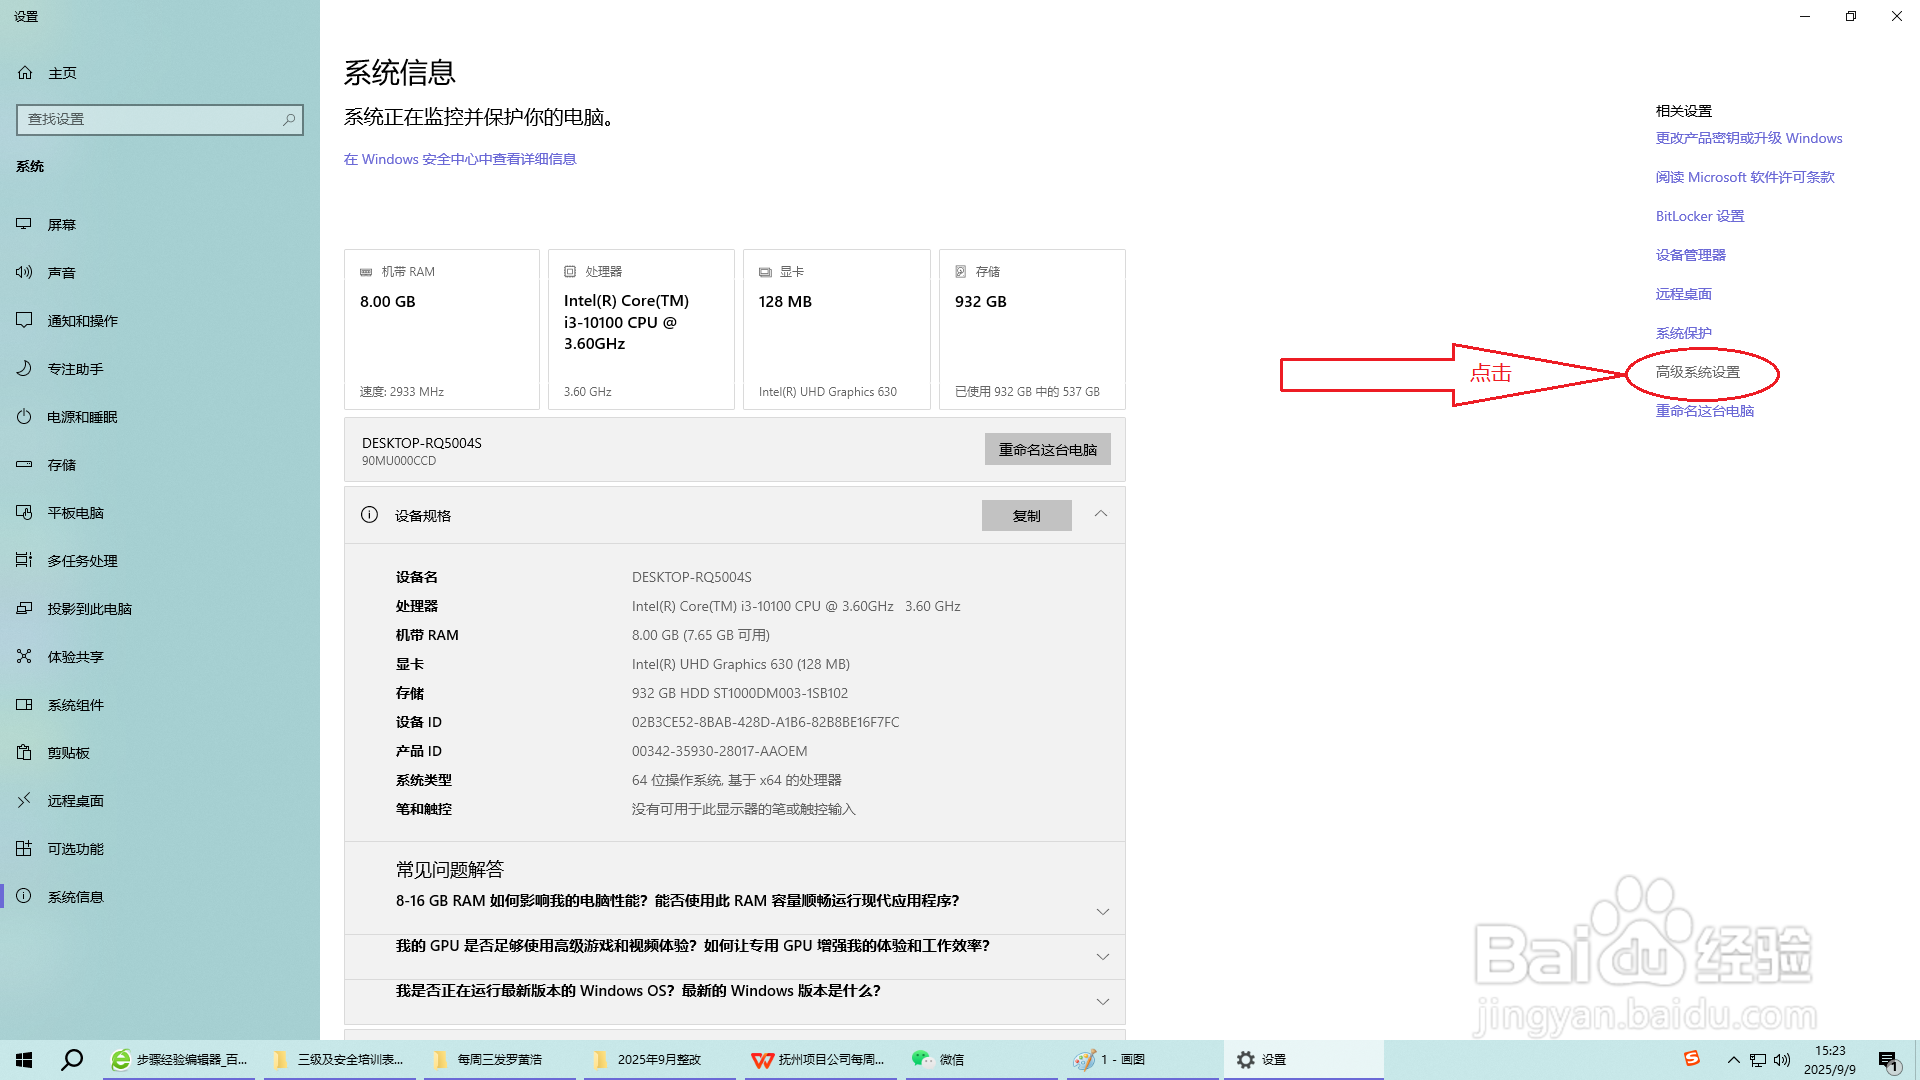The height and width of the screenshot is (1080, 1920).
Task: Open Device Manager from related settings
Action: click(x=1690, y=254)
